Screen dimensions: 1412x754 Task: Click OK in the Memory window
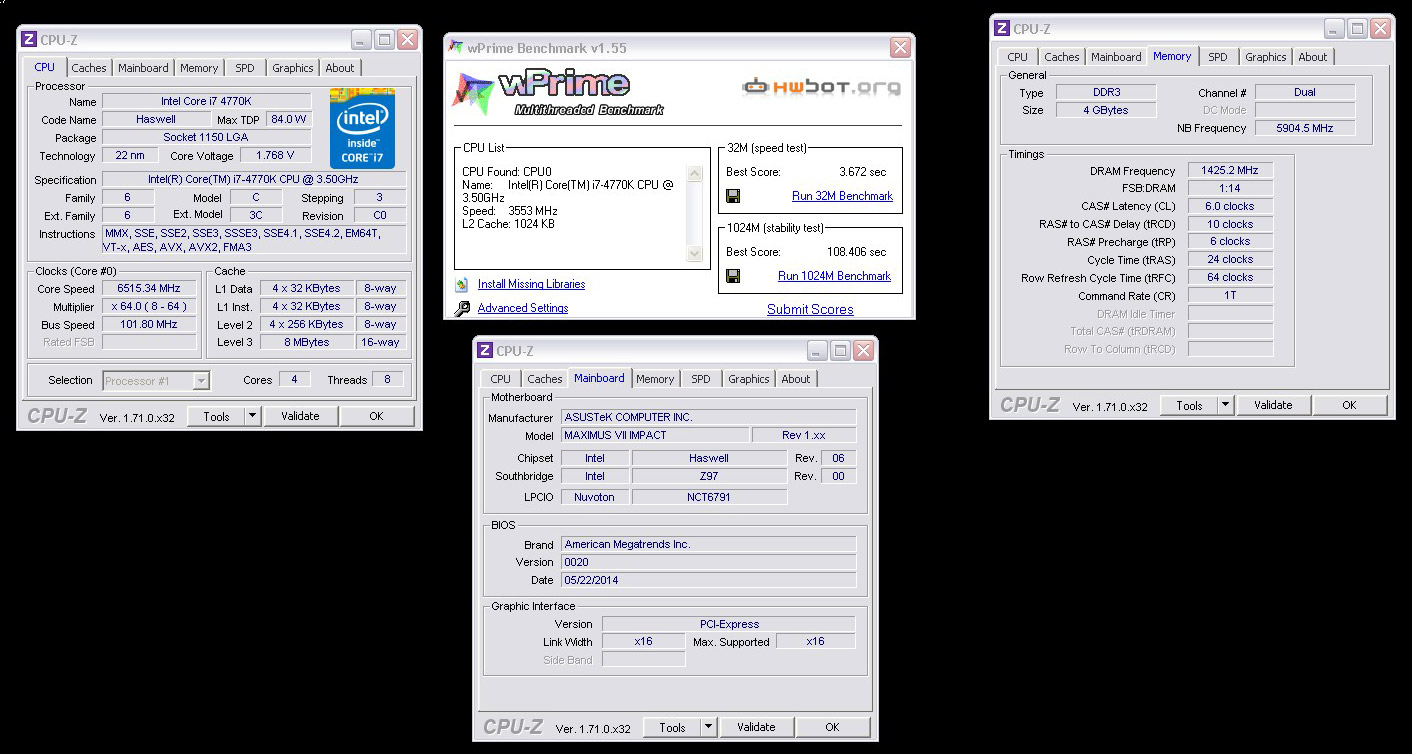click(1349, 405)
